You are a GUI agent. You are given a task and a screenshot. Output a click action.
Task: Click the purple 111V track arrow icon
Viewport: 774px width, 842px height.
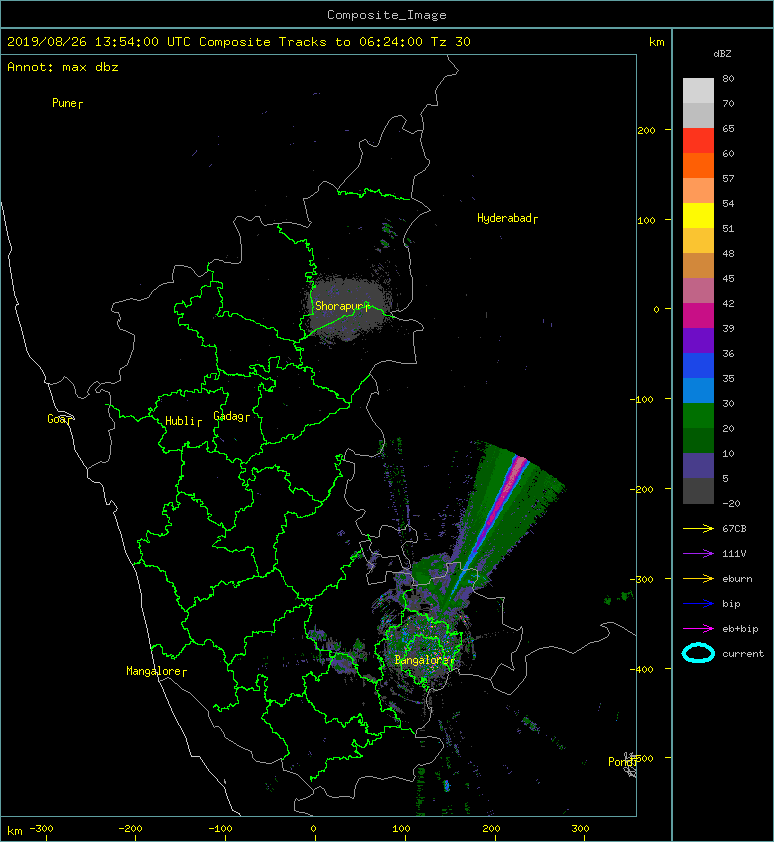click(x=698, y=554)
